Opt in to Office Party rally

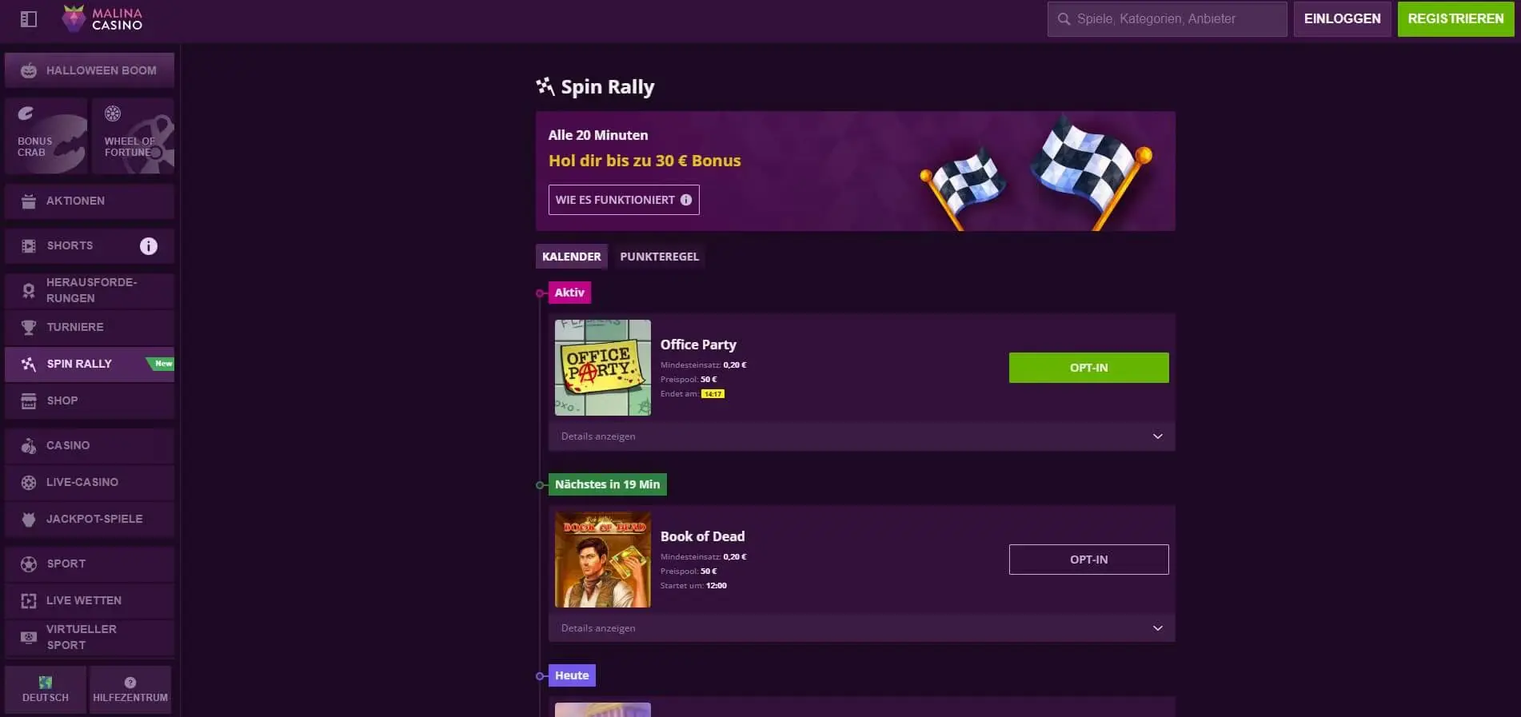point(1089,368)
